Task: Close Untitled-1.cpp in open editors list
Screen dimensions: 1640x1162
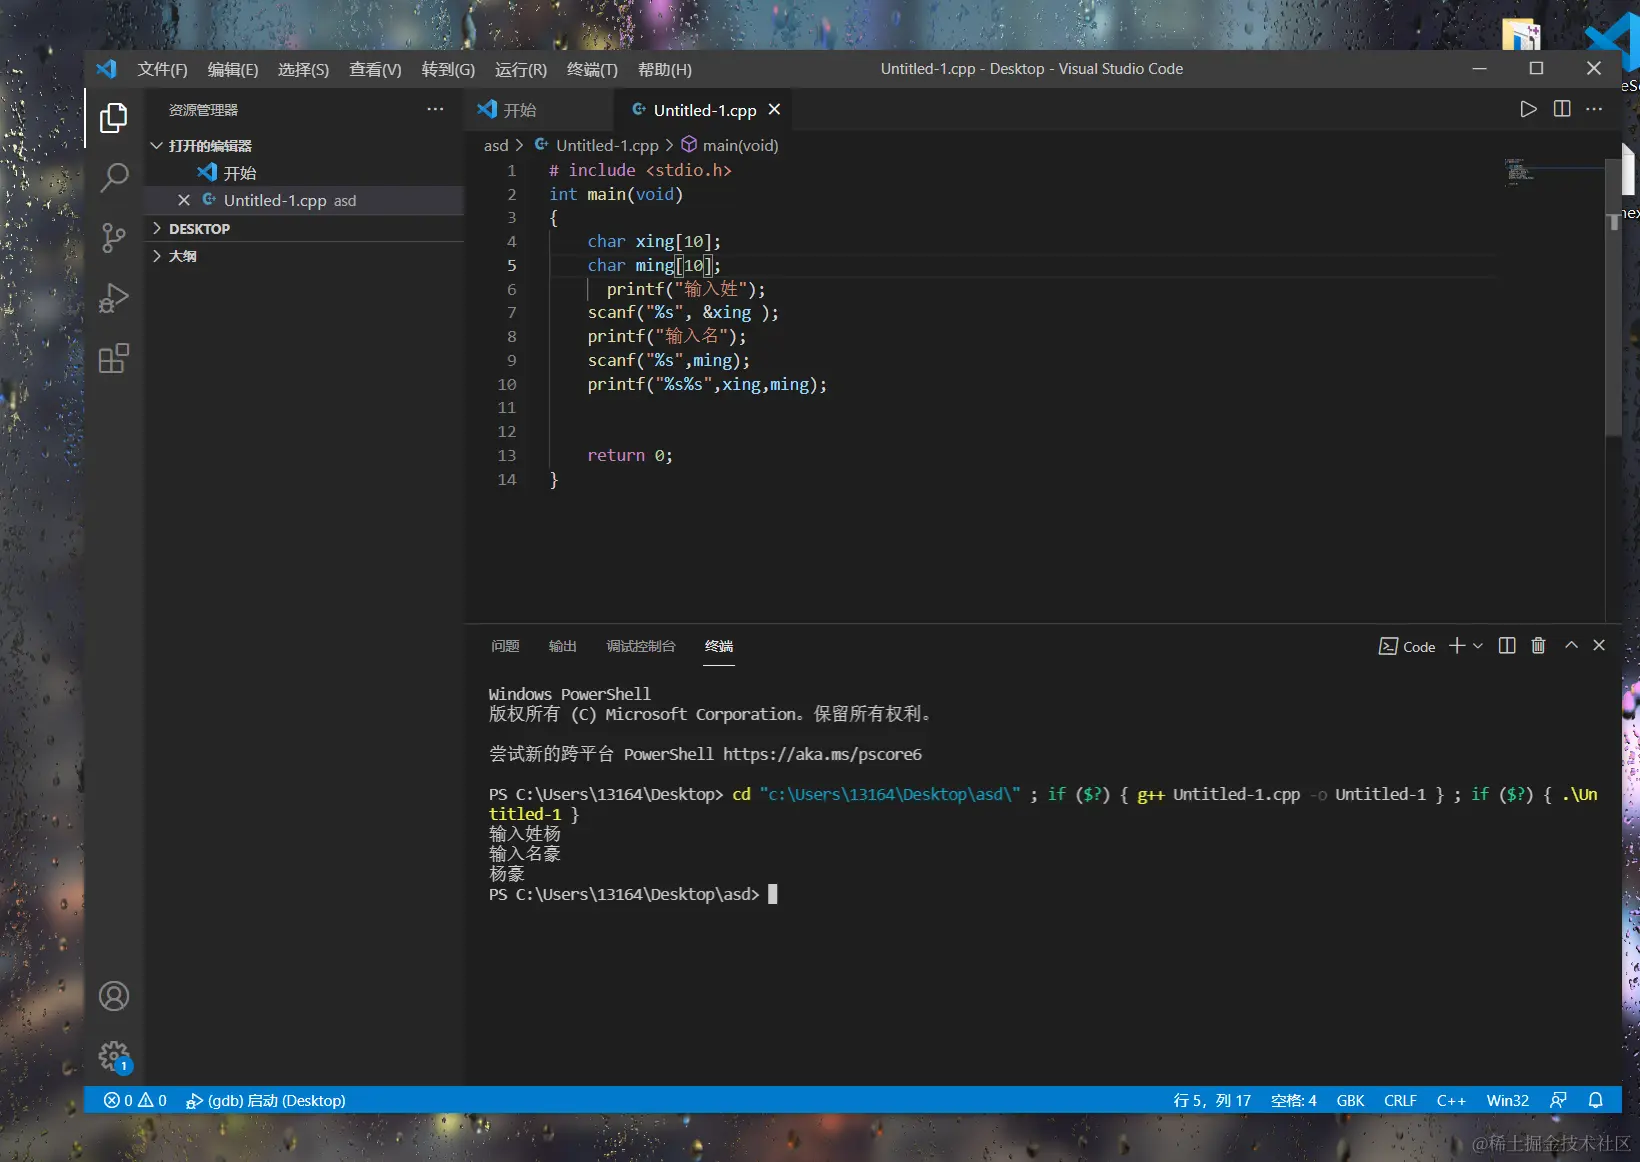Action: point(184,200)
